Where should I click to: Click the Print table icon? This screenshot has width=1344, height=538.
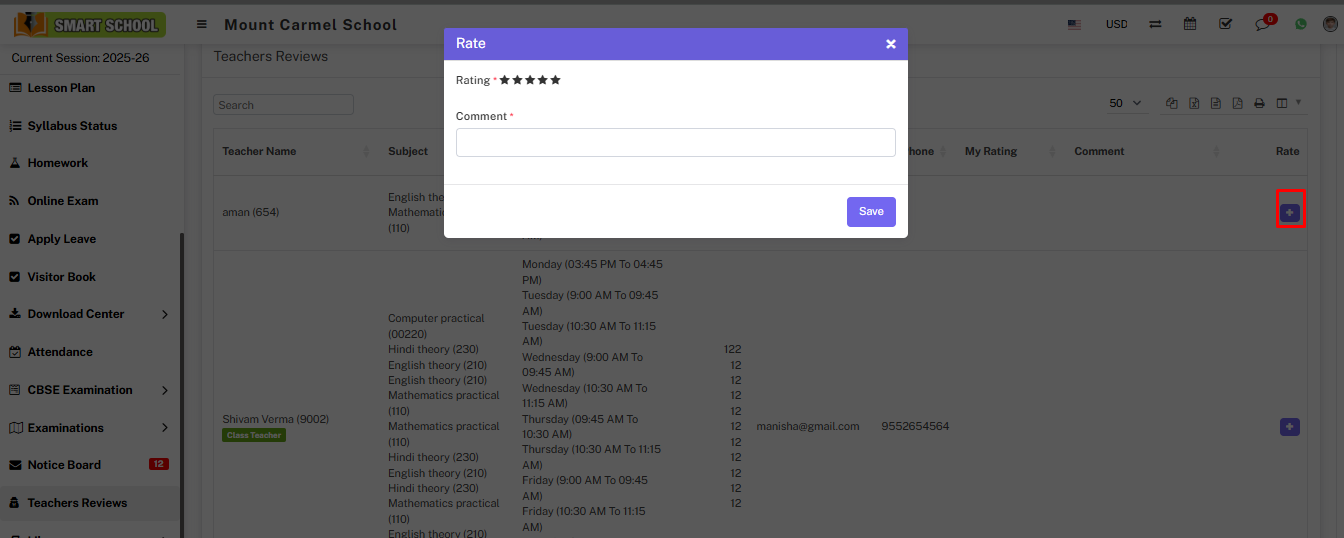[1259, 103]
